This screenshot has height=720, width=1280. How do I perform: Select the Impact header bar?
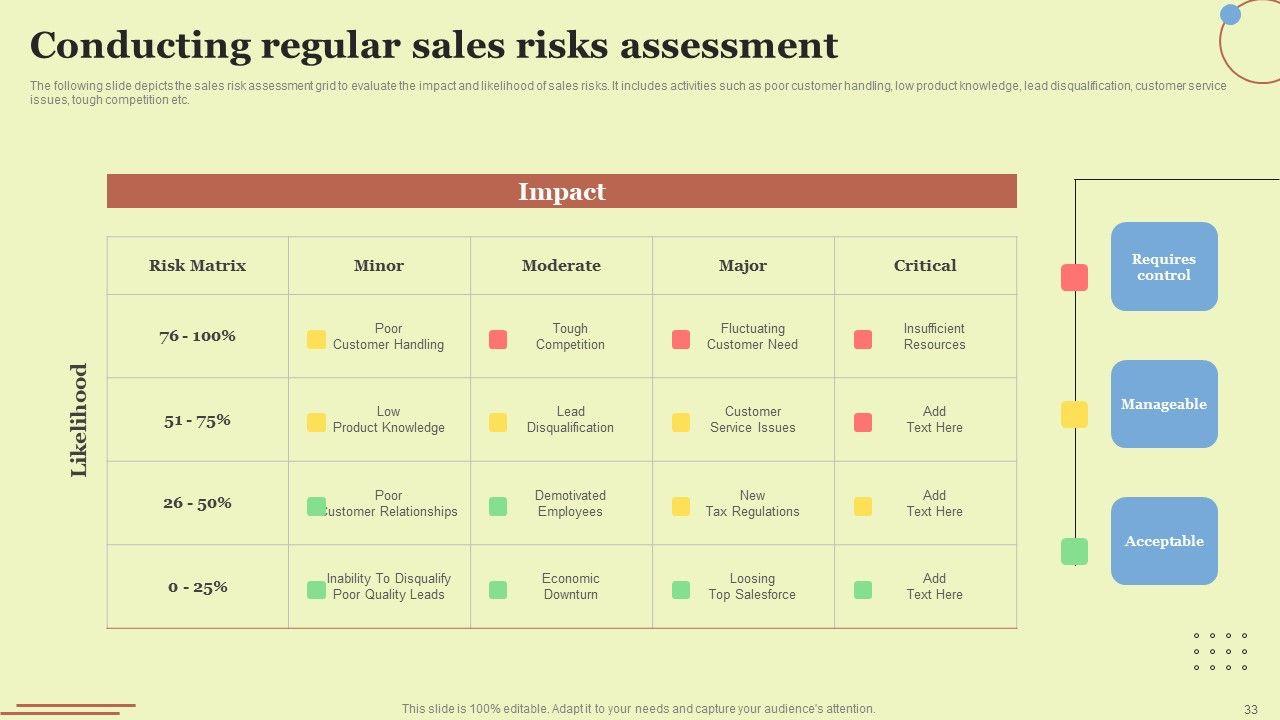coord(562,191)
